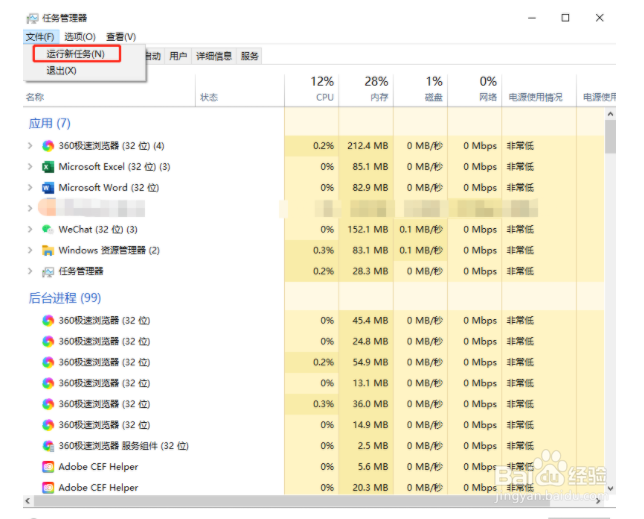
Task: Select the 后台进程 (99) group heading
Action: [65, 298]
